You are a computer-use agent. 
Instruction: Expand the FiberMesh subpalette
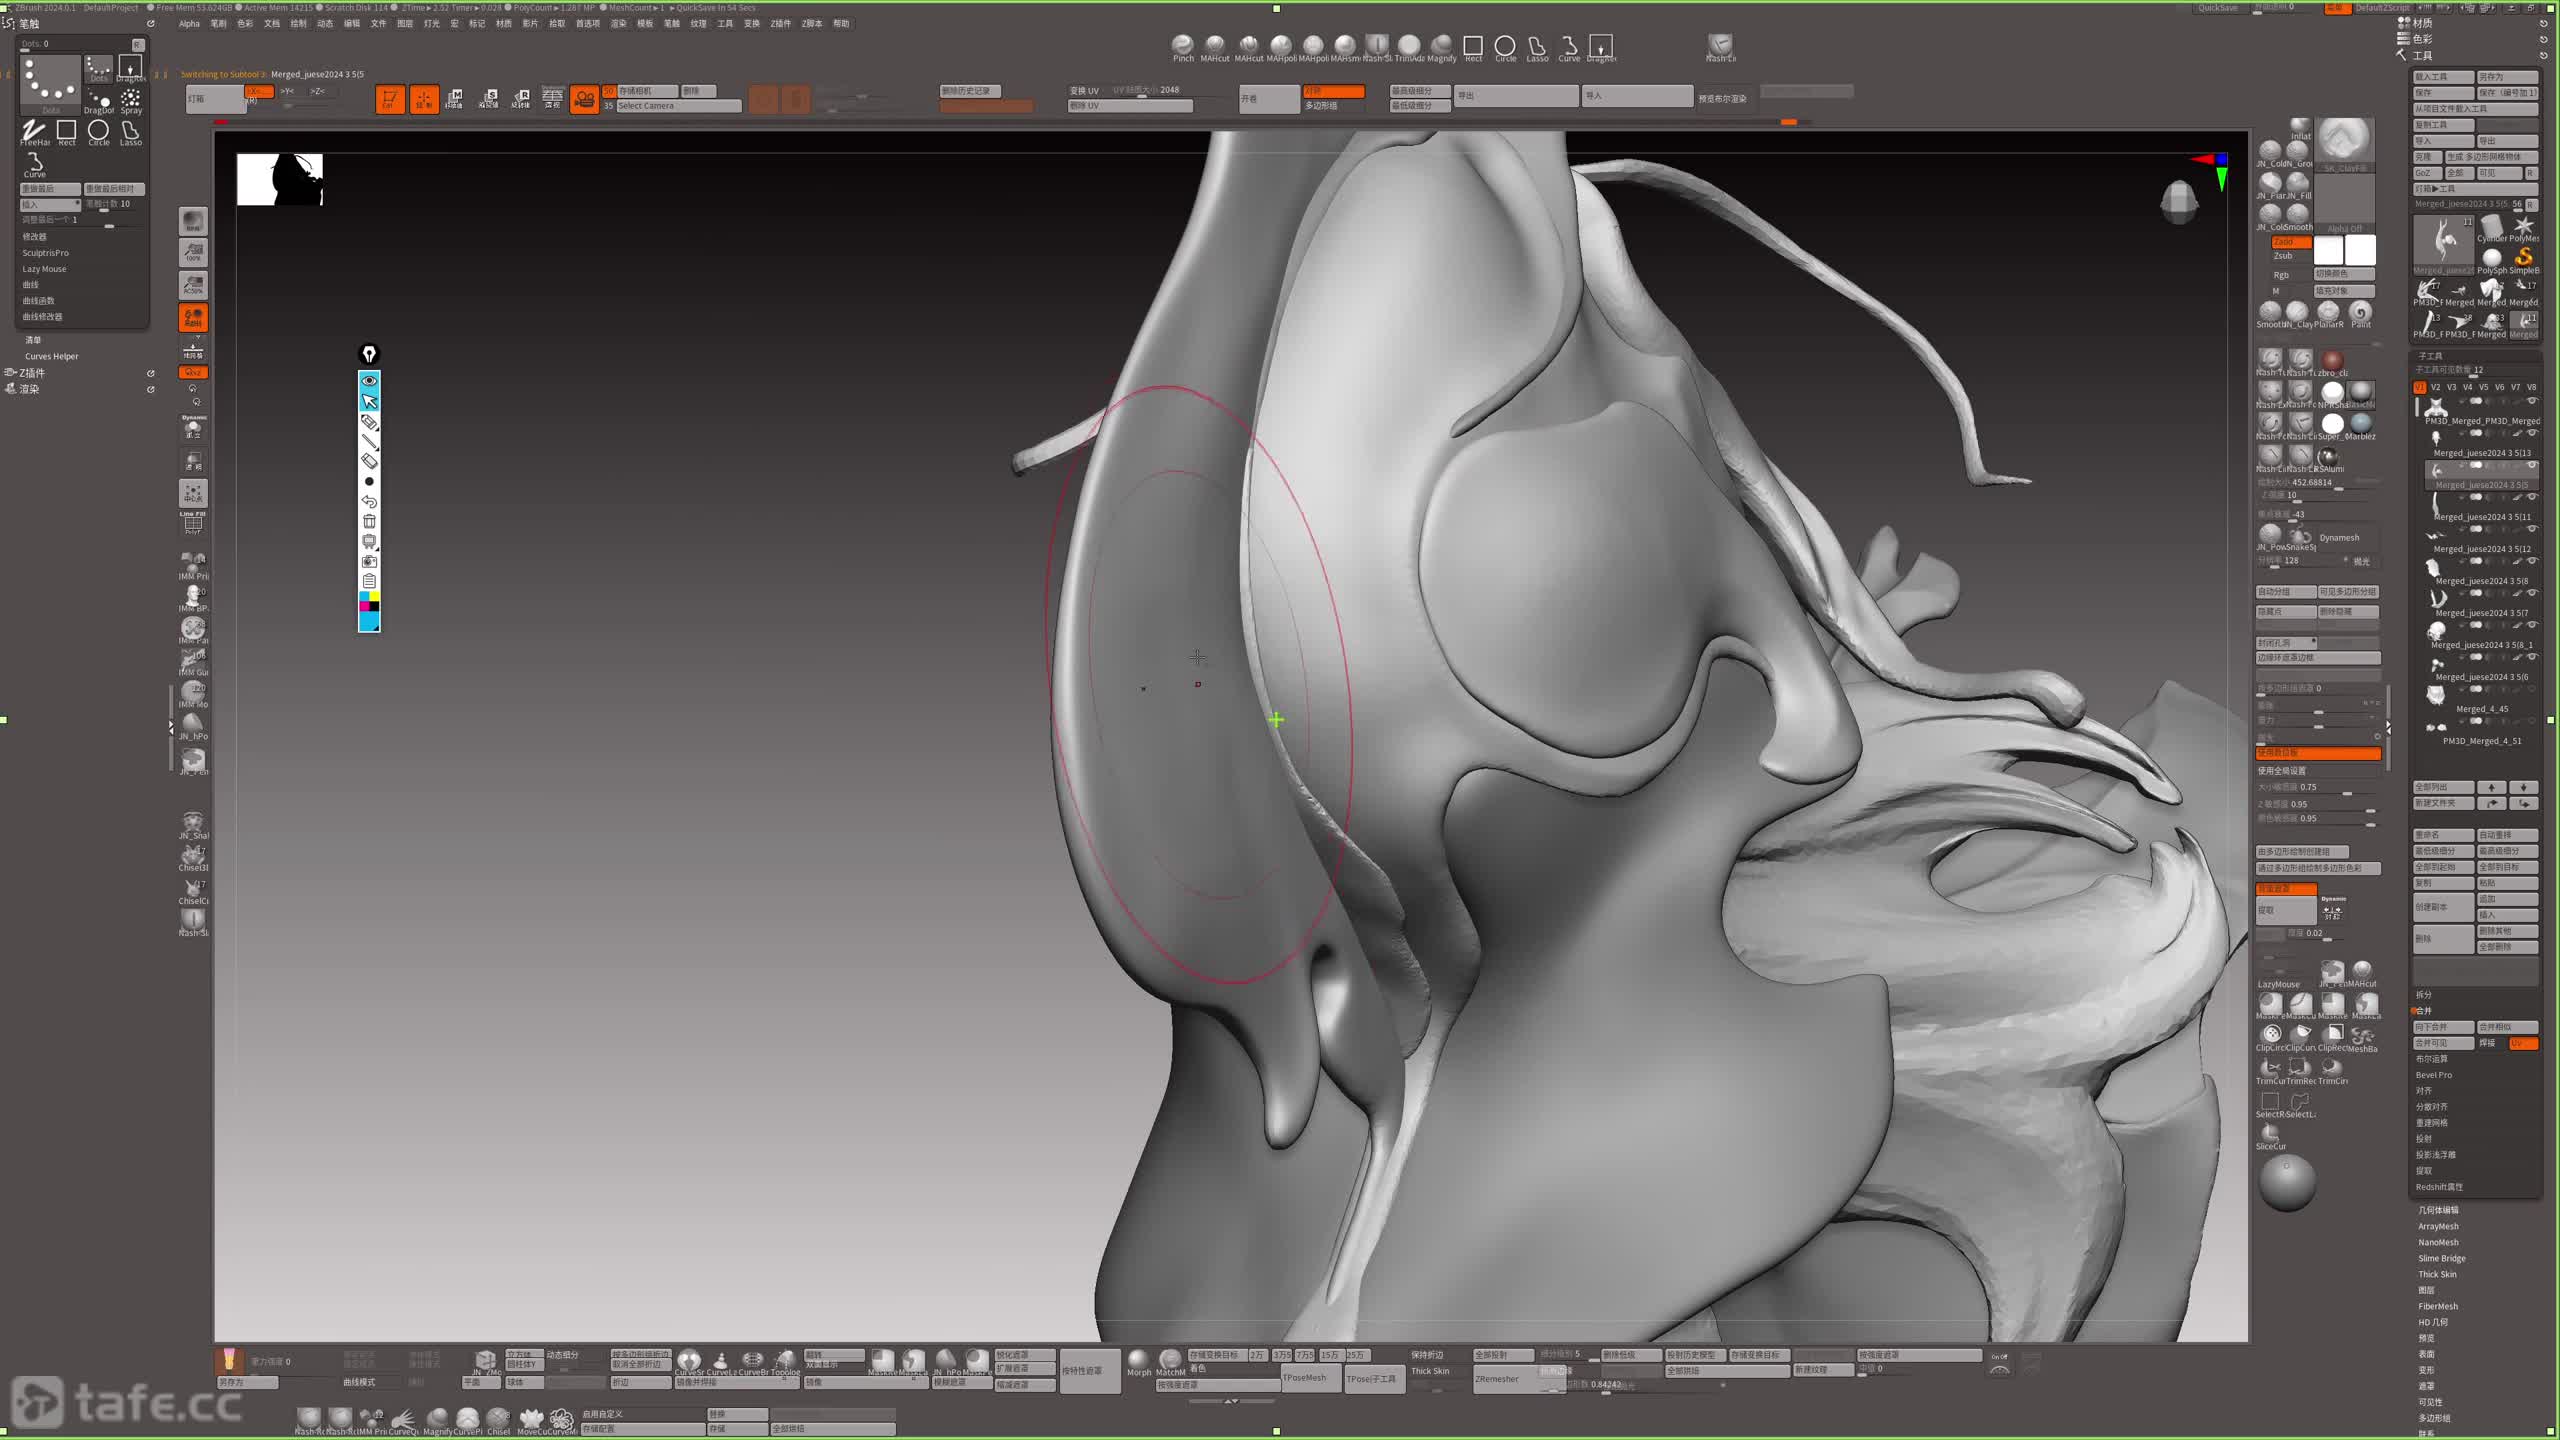click(2438, 1306)
